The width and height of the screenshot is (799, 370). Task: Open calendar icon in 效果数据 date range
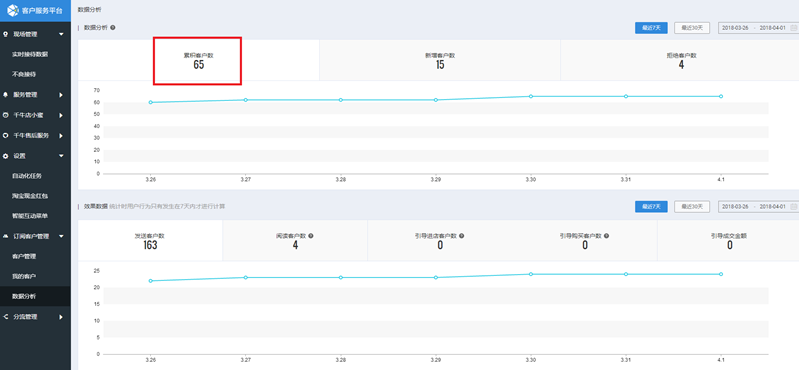(x=793, y=206)
